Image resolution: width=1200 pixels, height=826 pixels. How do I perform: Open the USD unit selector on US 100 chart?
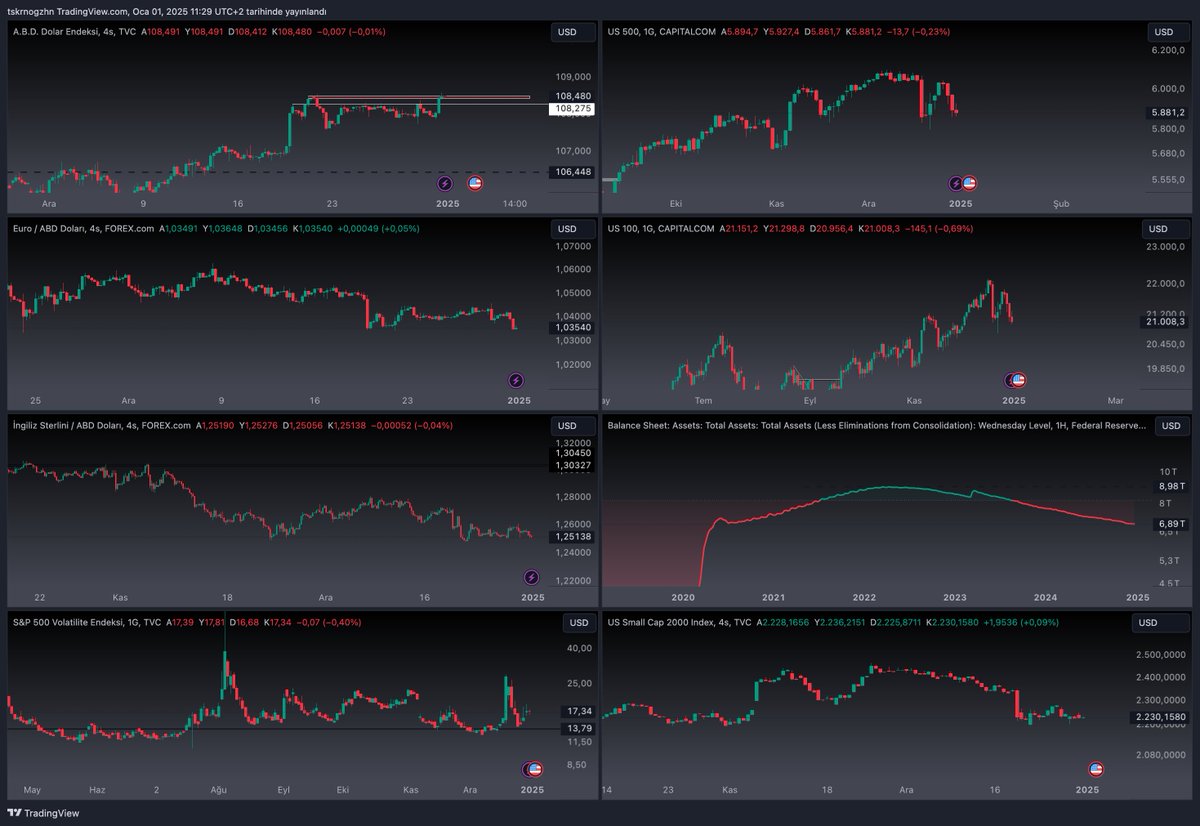click(x=1165, y=228)
